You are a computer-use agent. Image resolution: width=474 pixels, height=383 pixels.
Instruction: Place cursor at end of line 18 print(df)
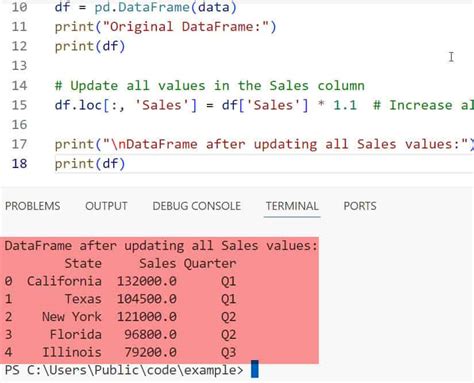(x=126, y=164)
